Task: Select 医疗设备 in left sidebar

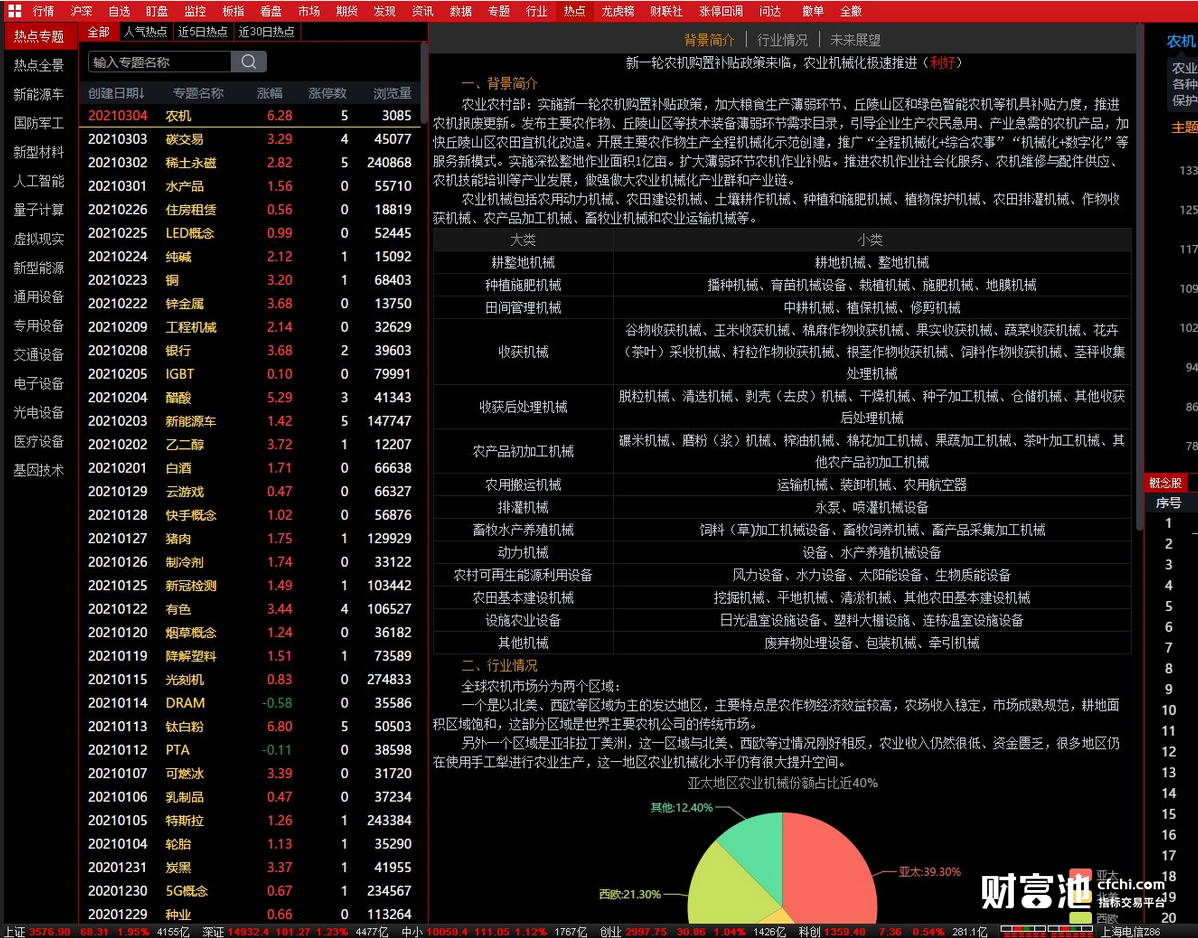Action: [39, 442]
